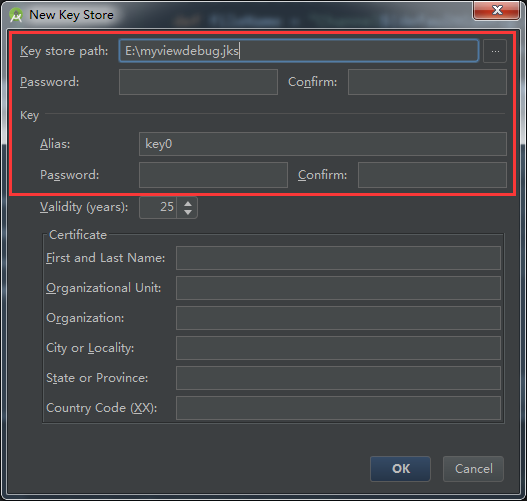Focus the City or Locality field
Screen dimensions: 527x501
pos(338,348)
